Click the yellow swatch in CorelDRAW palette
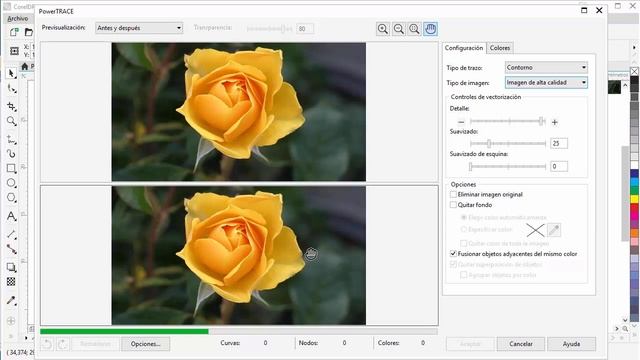Viewport: 640px width, 360px height. point(634,199)
